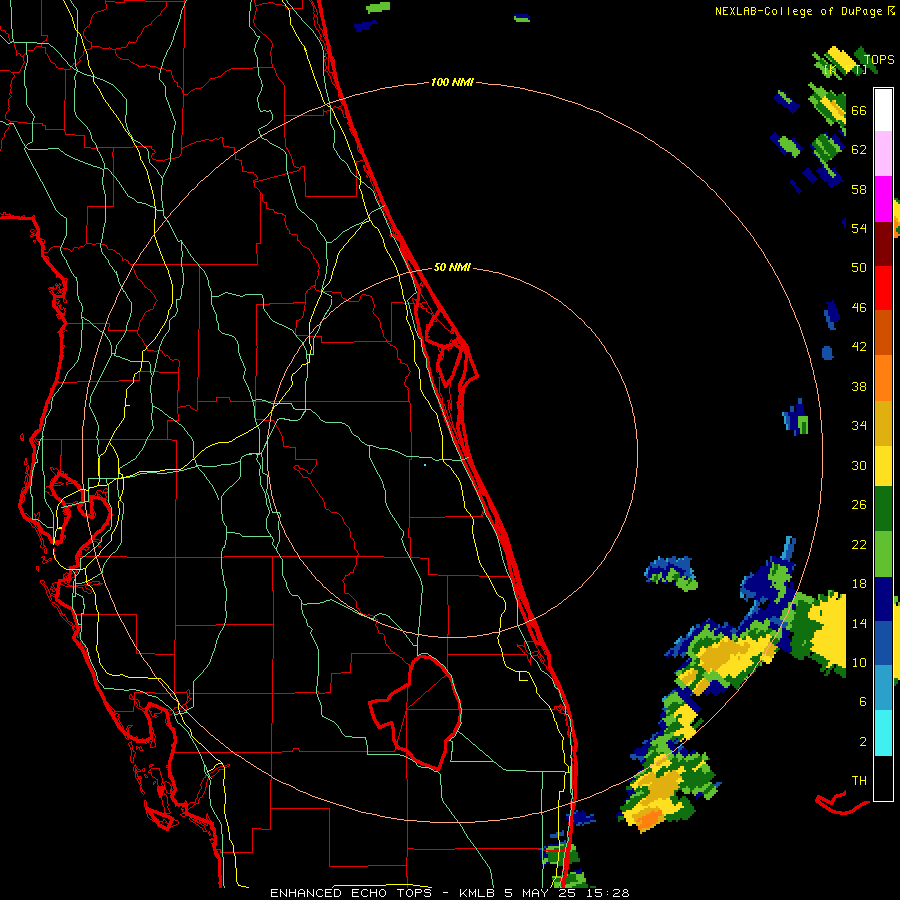The image size is (900, 900).
Task: Click the 62 value on the scale
Action: tap(859, 150)
